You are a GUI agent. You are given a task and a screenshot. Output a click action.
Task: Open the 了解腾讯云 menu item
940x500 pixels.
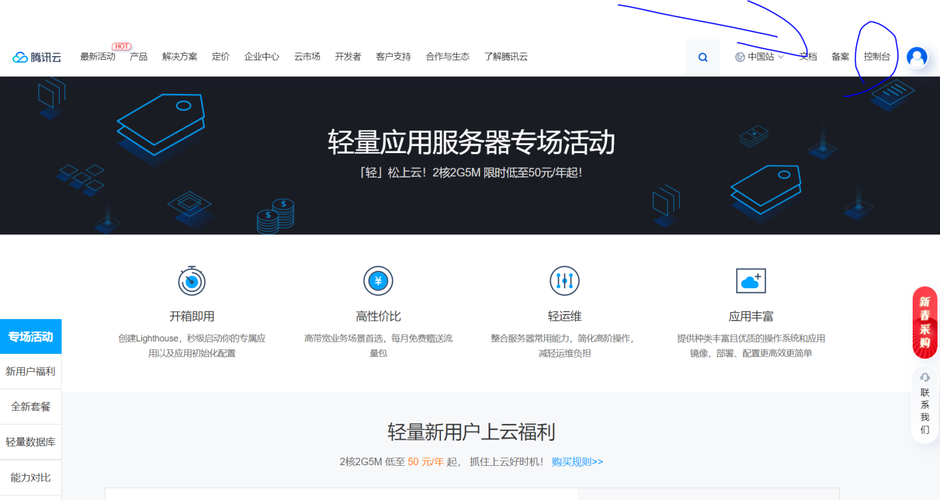506,56
